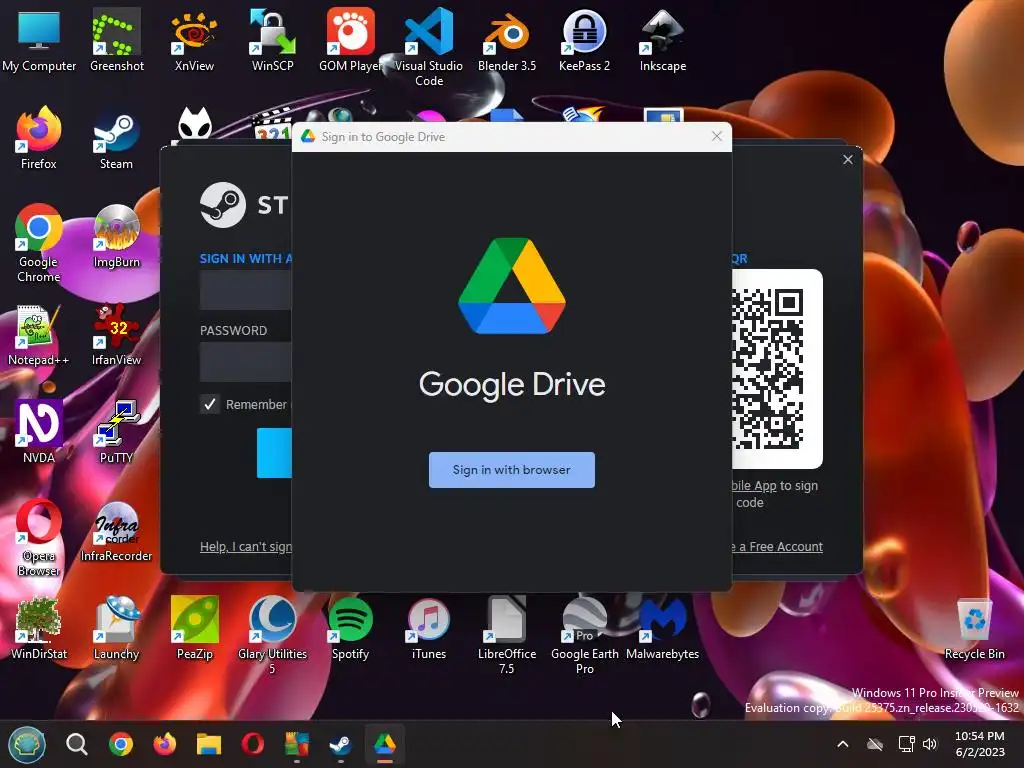The width and height of the screenshot is (1024, 768).
Task: Open Chrome from the taskbar
Action: click(121, 744)
